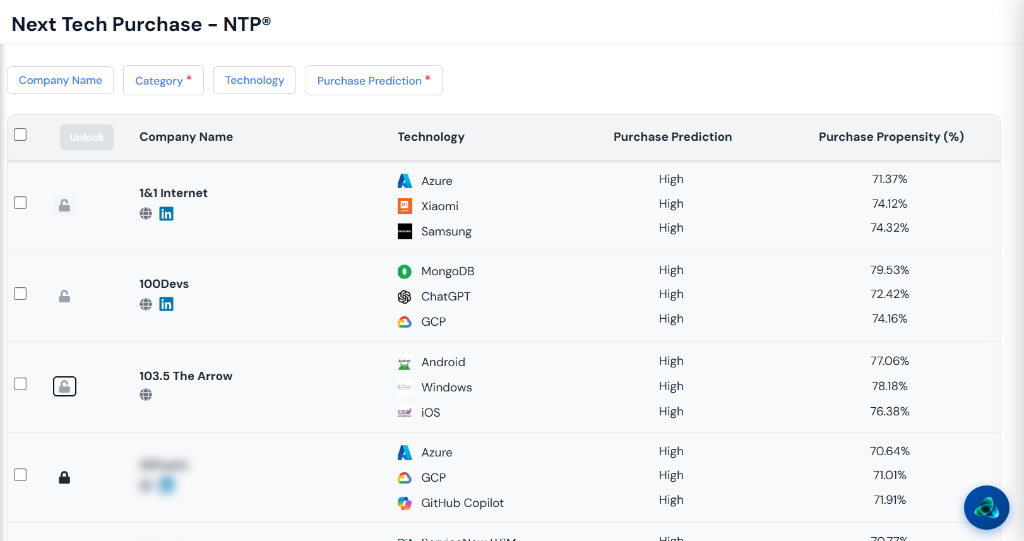The image size is (1024, 541).
Task: Click the 74.12% propensity value
Action: (889, 204)
